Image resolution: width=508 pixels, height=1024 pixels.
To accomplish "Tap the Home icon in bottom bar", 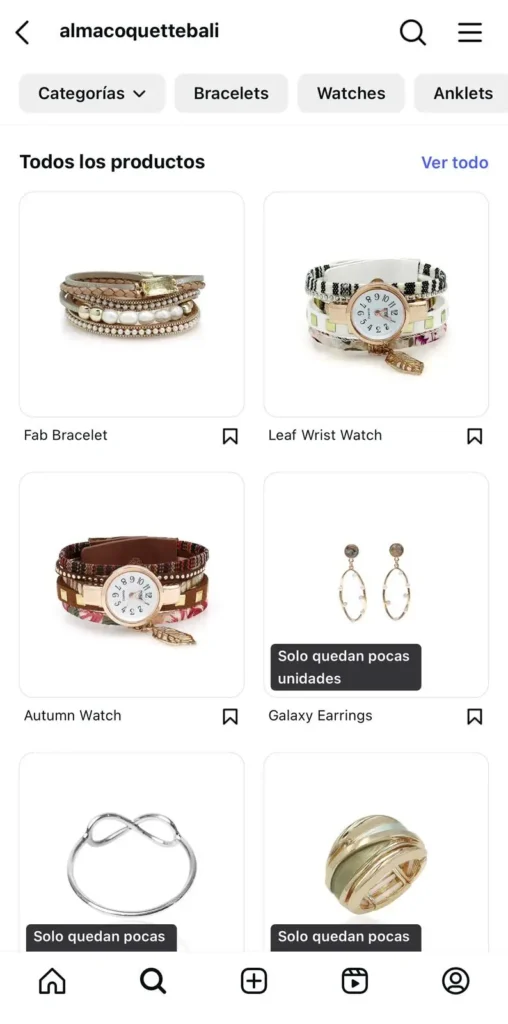I will click(x=52, y=981).
